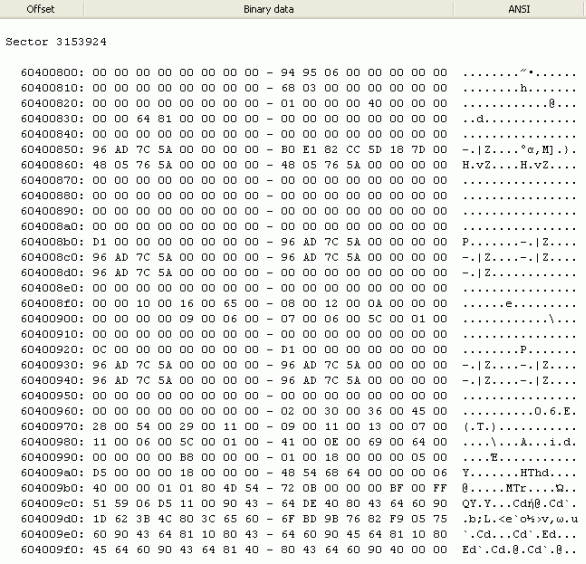Click offset 604008b0
Image resolution: width=586 pixels, height=564 pixels.
52,242
